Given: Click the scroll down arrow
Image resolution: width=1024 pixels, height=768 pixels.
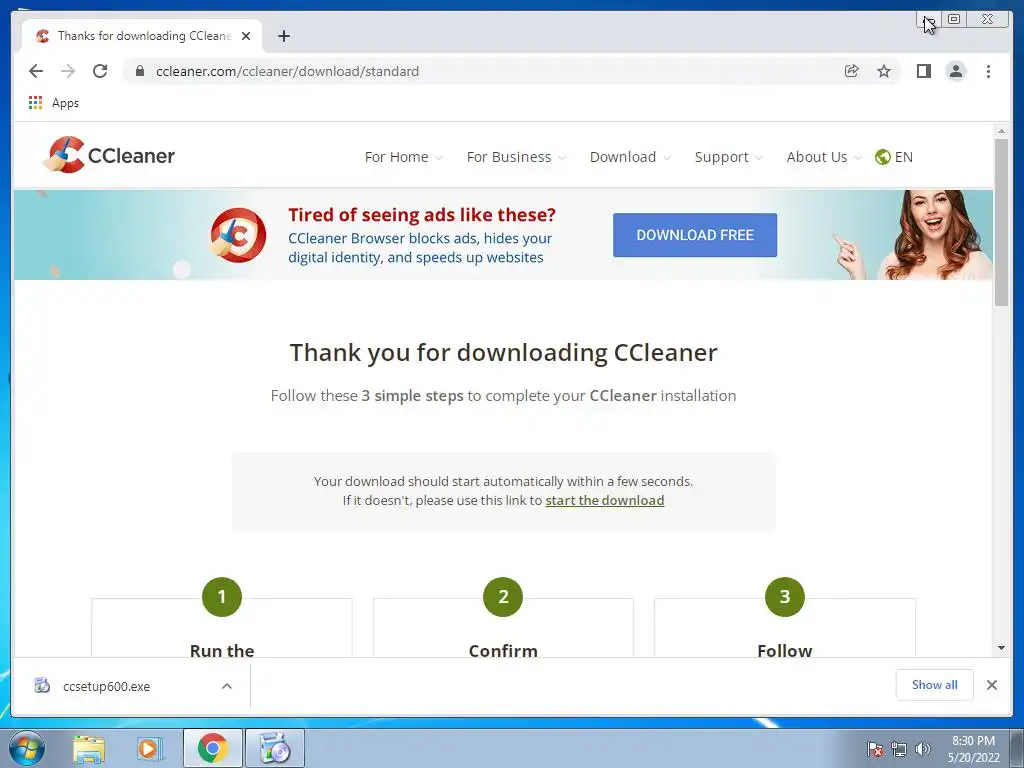Looking at the screenshot, I should click(x=1001, y=648).
